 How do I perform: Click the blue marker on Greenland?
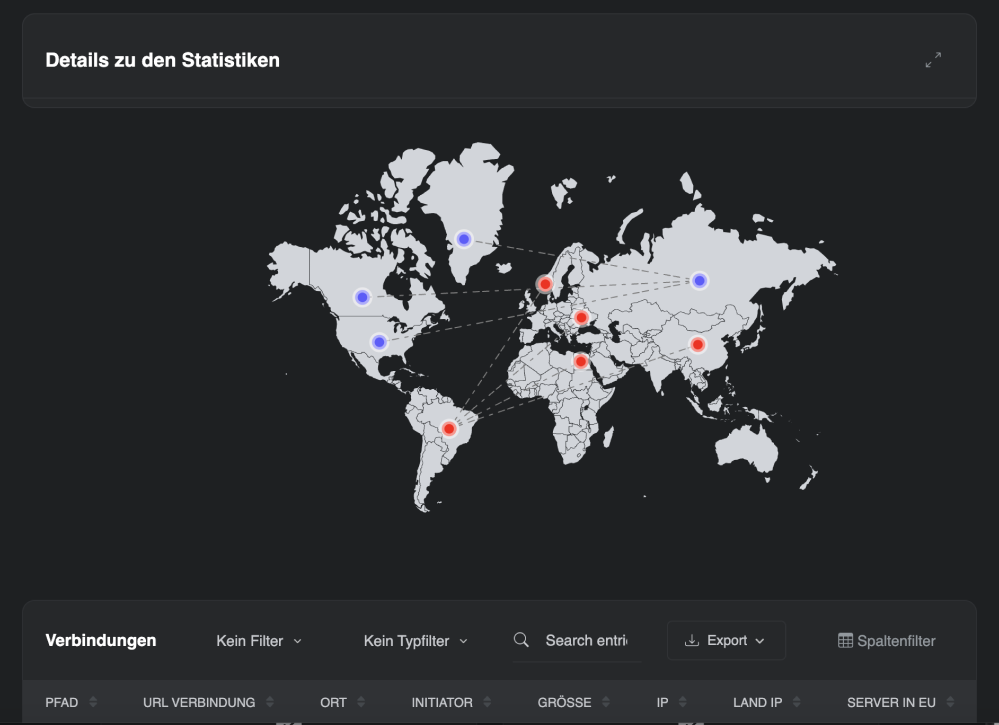click(x=464, y=239)
